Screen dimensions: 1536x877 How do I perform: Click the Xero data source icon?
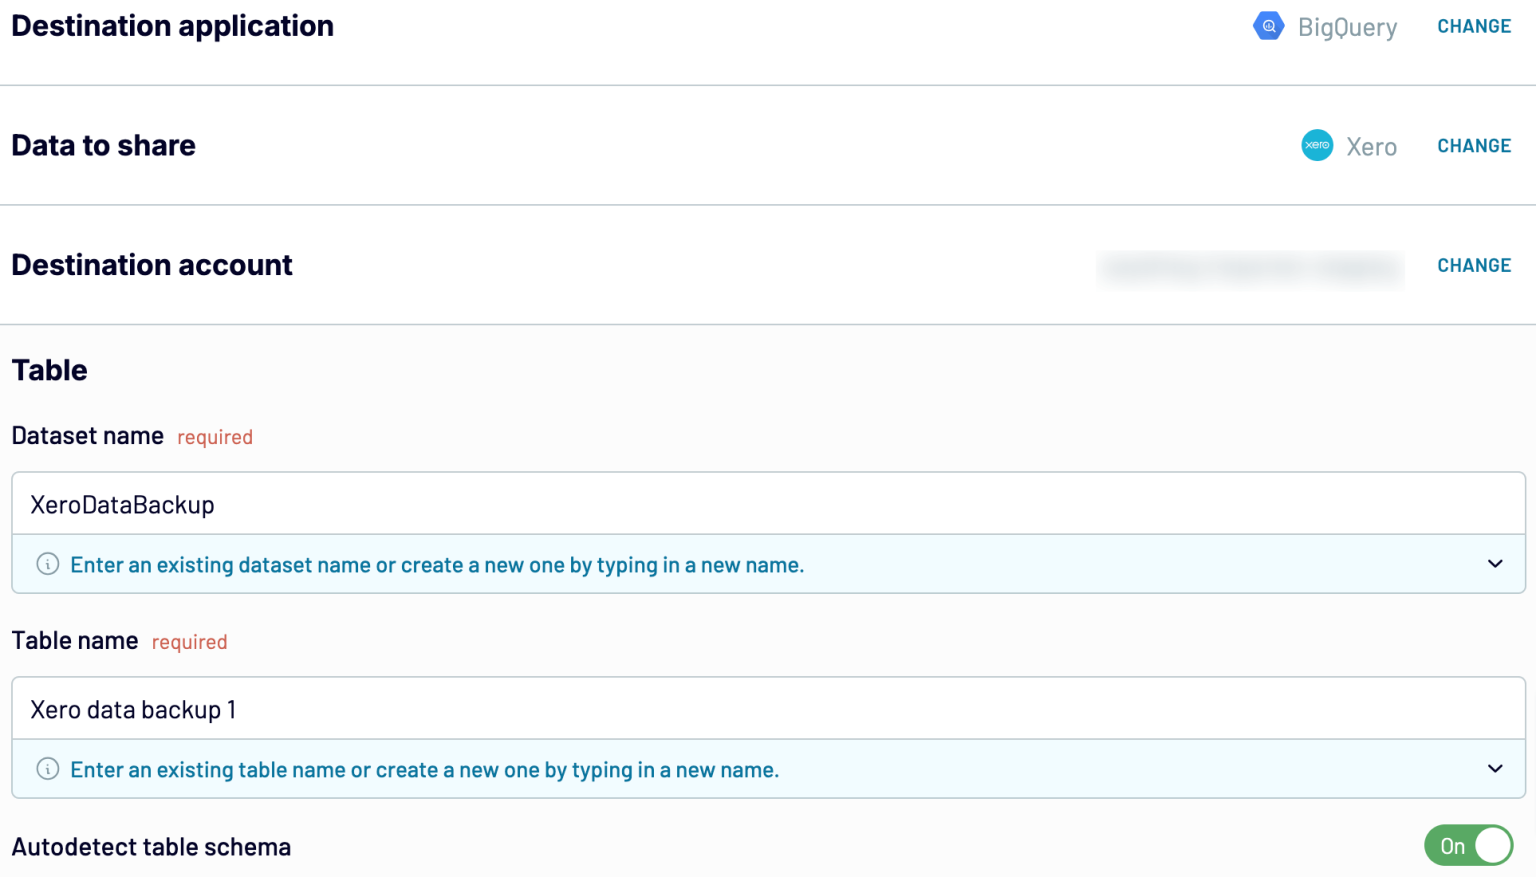[1317, 145]
